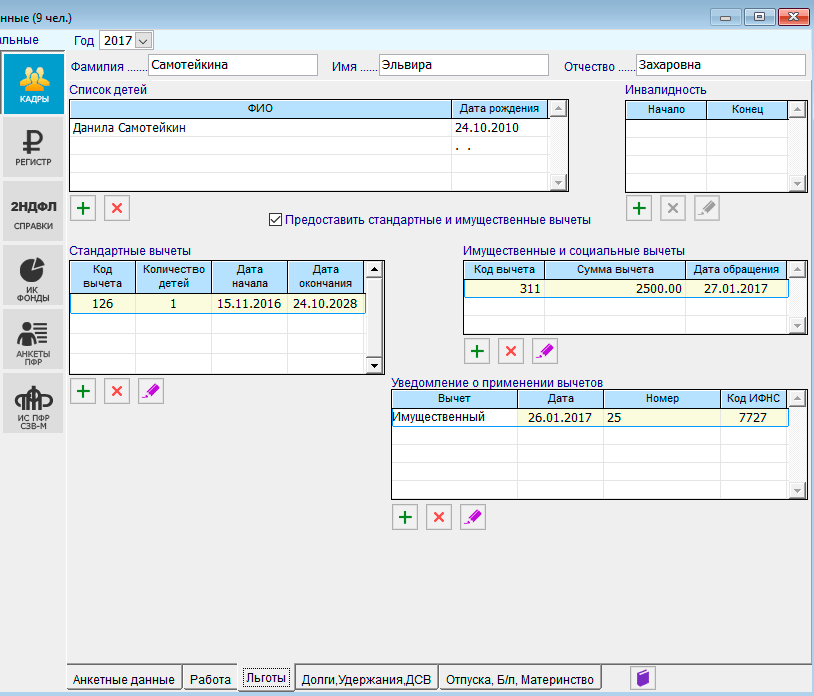Open the purple book help icon
The width and height of the screenshot is (814, 696).
pos(643,678)
